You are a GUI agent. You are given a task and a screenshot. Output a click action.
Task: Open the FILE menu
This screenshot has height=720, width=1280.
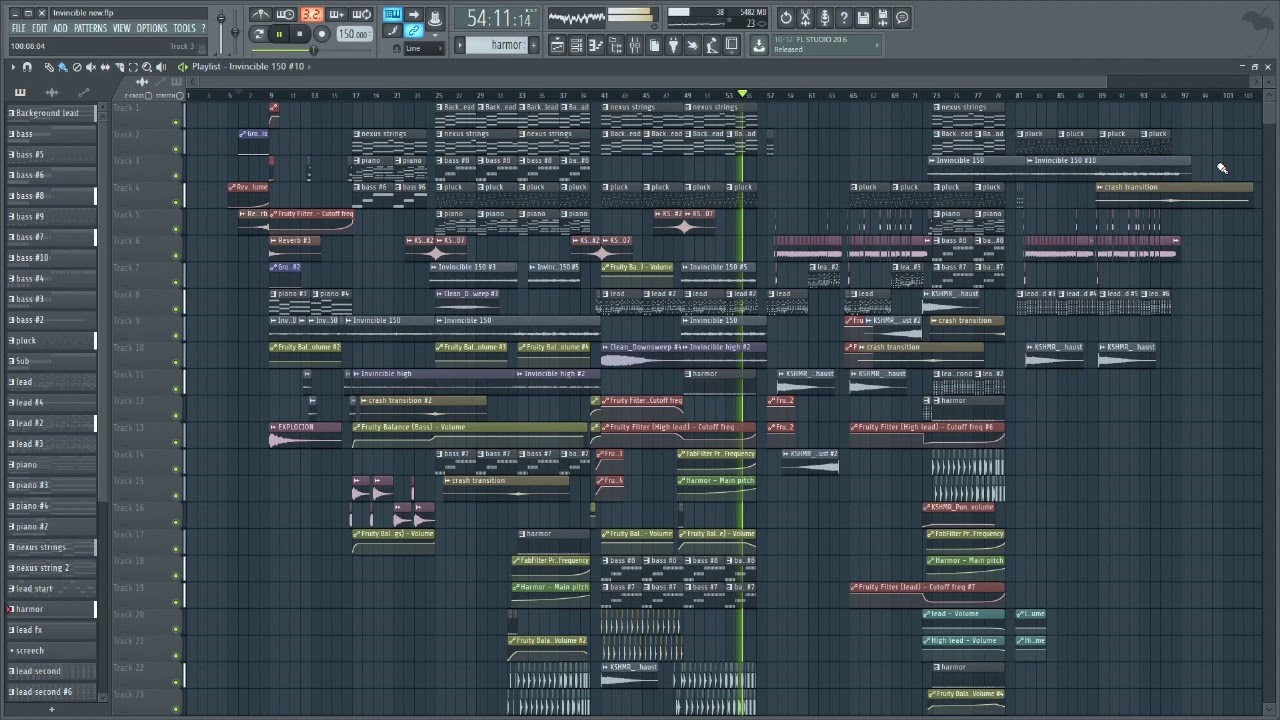pos(18,28)
